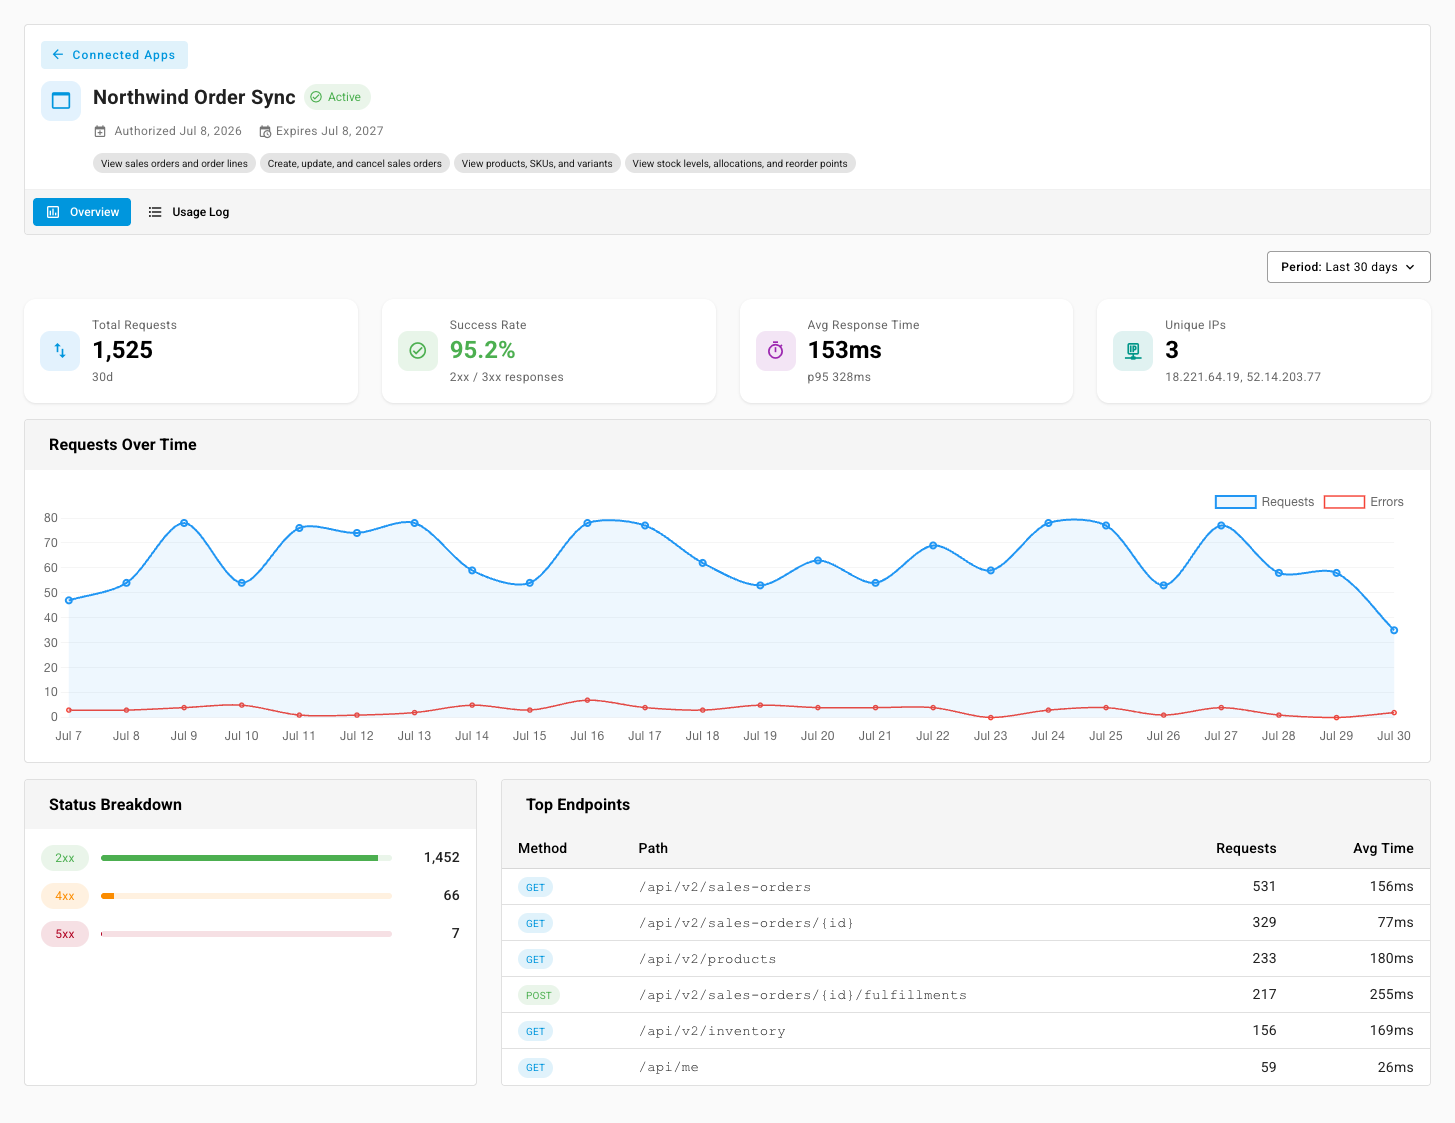The height and width of the screenshot is (1123, 1455).
Task: Click the Active status check icon
Action: [316, 97]
